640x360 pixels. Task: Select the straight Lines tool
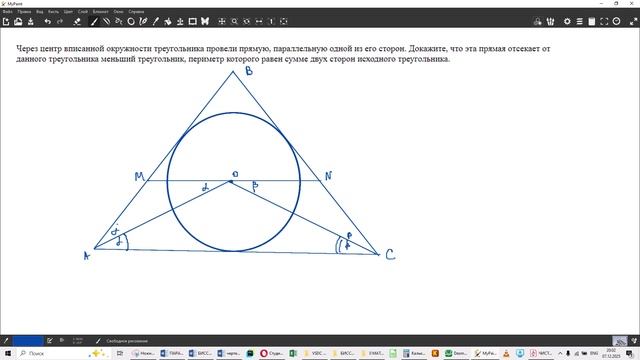point(107,22)
